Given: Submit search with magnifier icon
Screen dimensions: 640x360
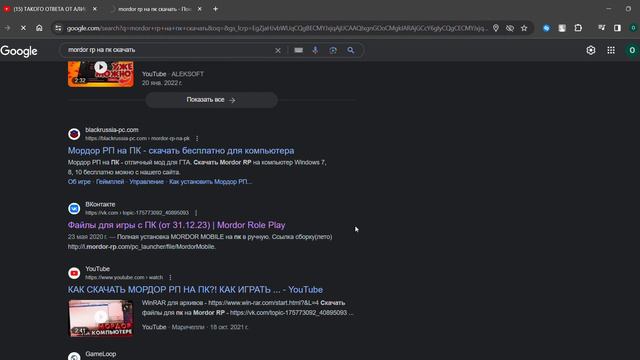Looking at the screenshot, I should coord(351,50).
